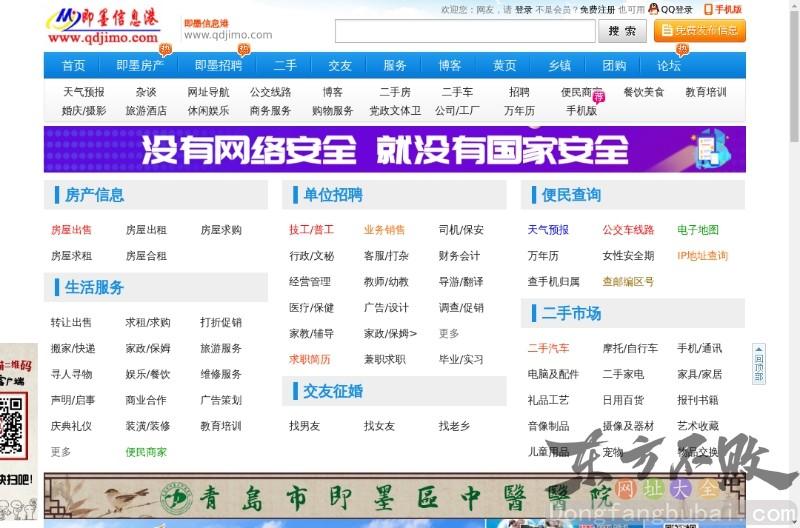Click 技工/普工 under 单位招聘
The height and width of the screenshot is (528, 800).
tap(311, 230)
